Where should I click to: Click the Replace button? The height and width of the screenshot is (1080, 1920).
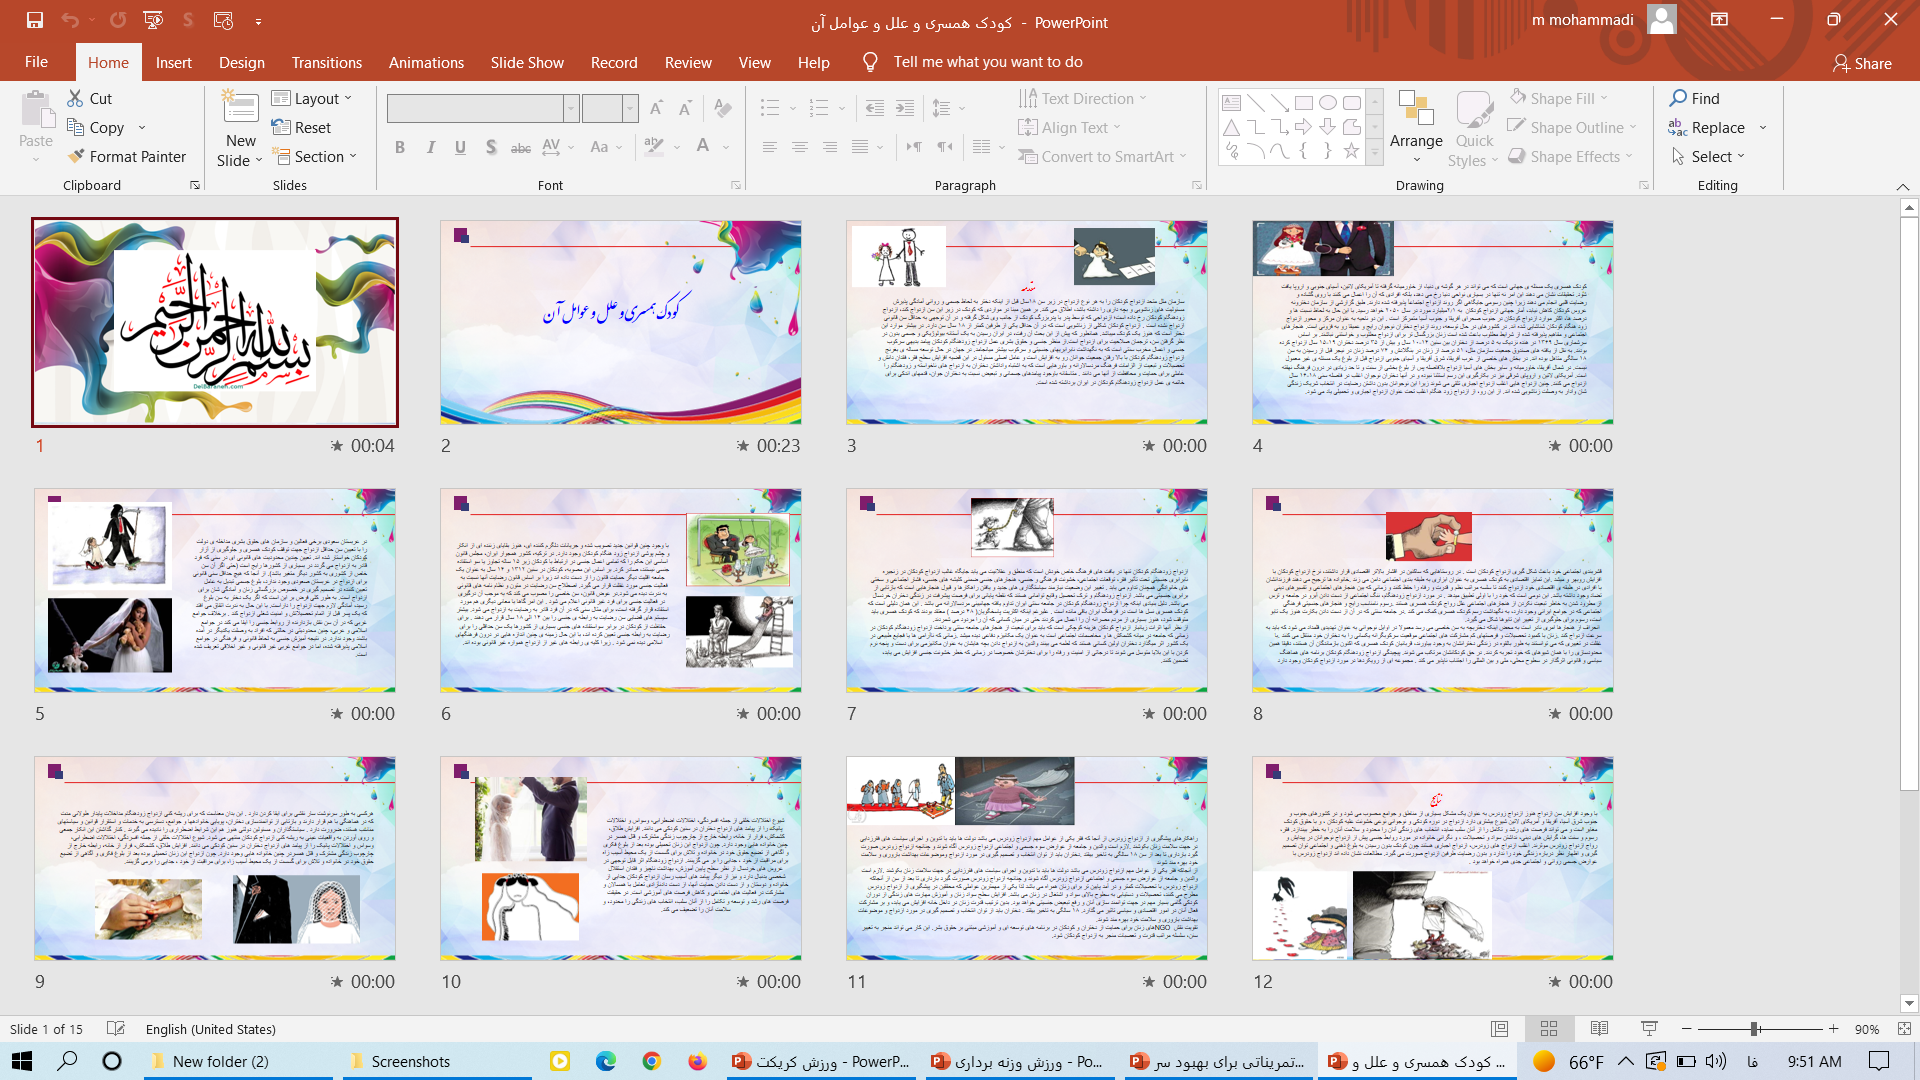(x=1717, y=128)
